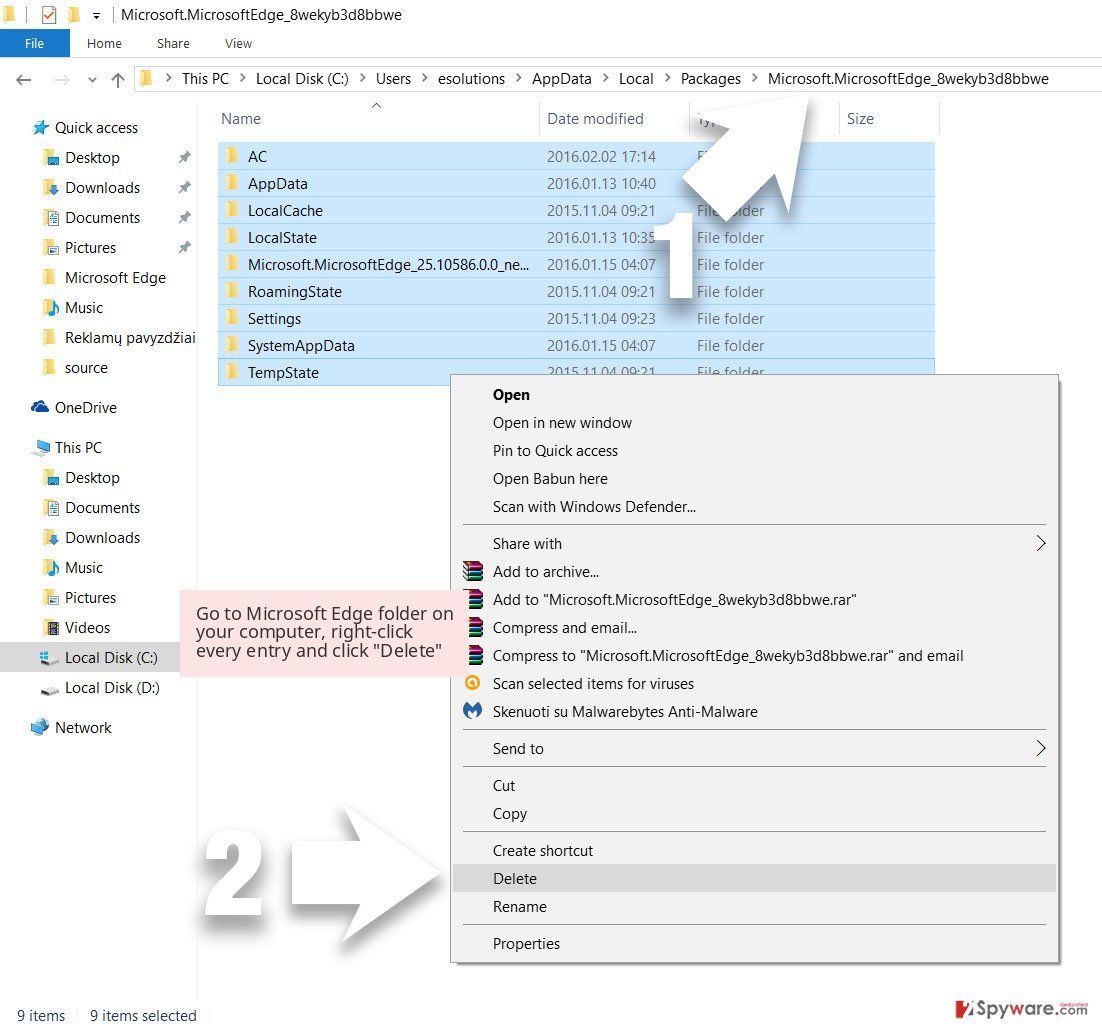Viewport: 1102px width, 1030px height.
Task: Open Videos under This PC
Action: pyautogui.click(x=87, y=628)
